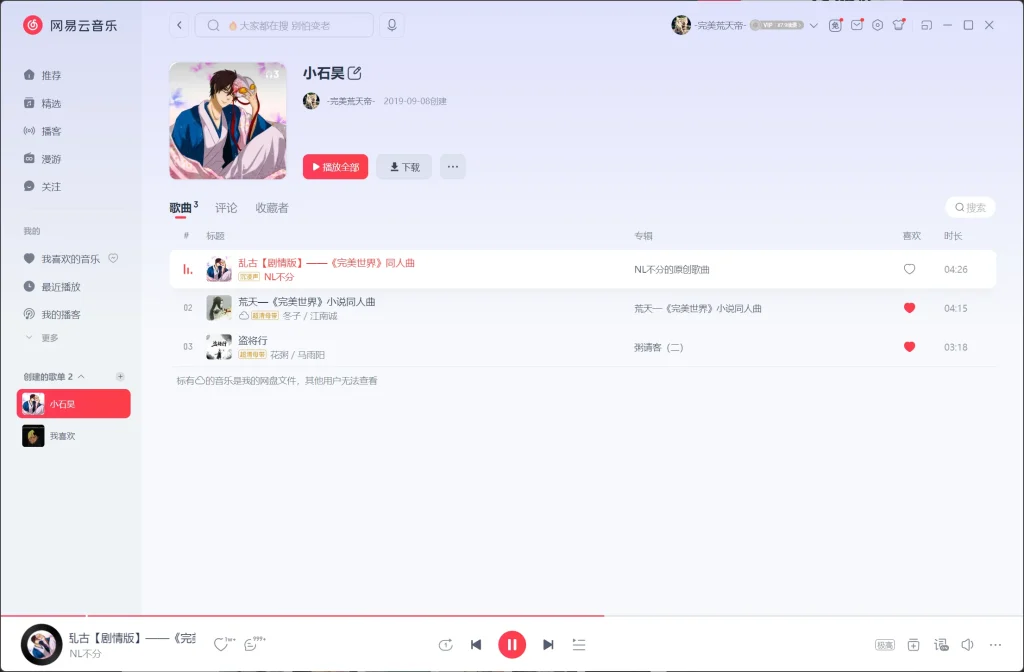
Task: Click the 播放全部 play all button
Action: (x=334, y=167)
